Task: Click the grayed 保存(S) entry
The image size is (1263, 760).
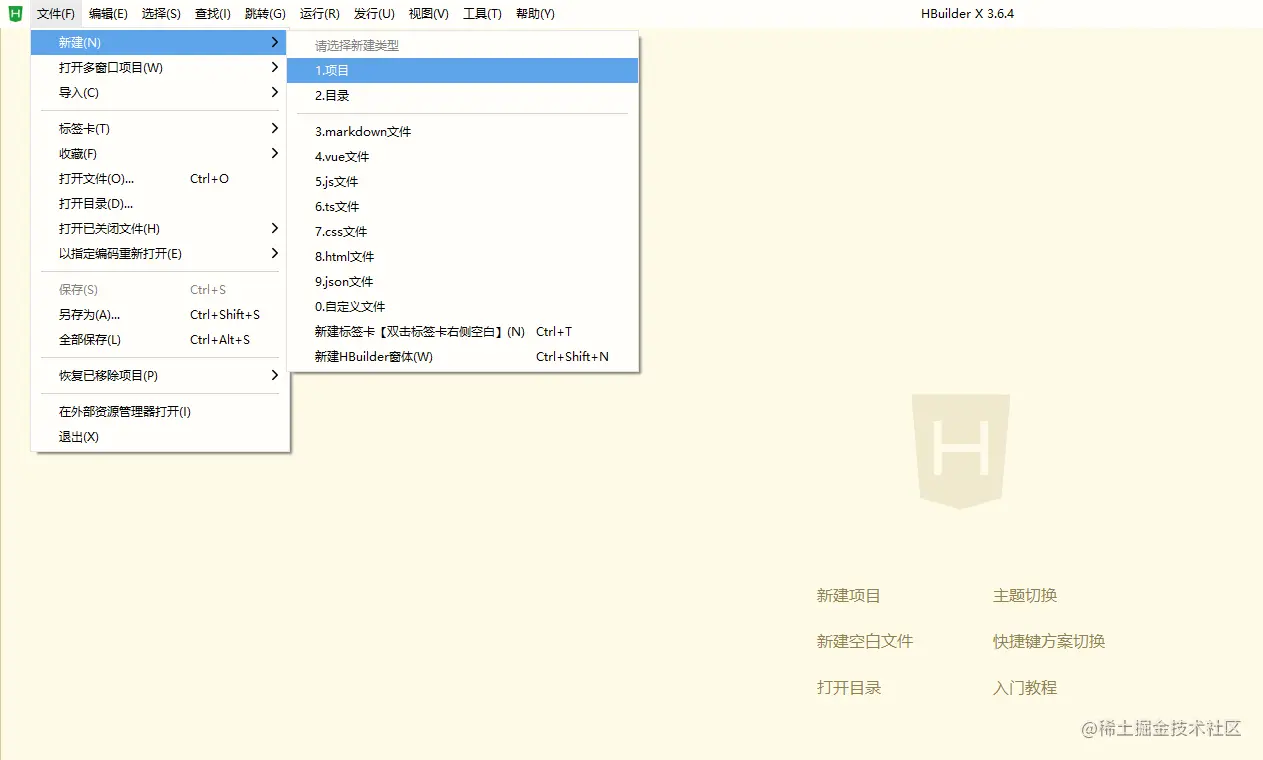Action: tap(160, 290)
